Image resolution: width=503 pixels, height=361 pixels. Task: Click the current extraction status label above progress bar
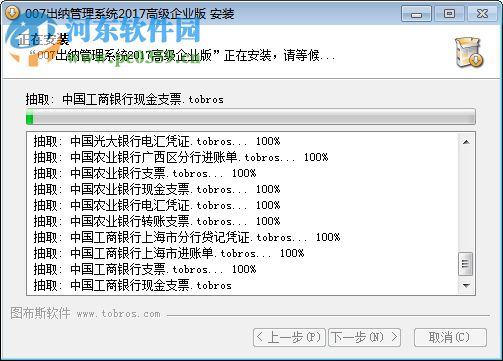pos(125,99)
